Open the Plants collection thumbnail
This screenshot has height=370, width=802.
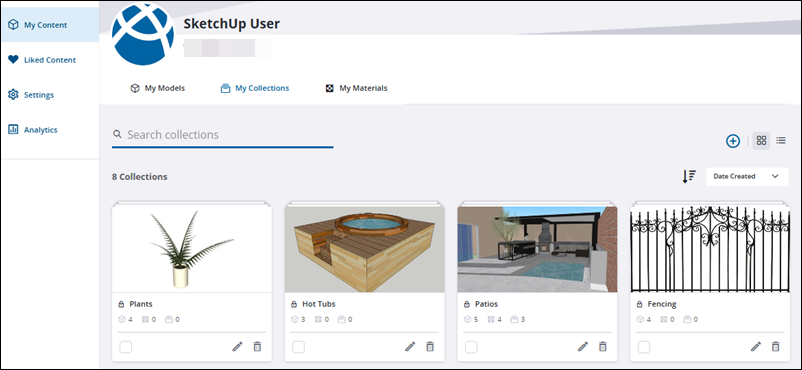tap(192, 249)
